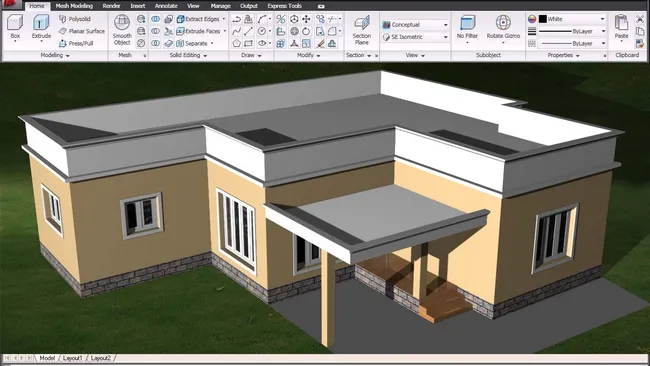
Task: Switch to the Mesh Modeling tab
Action: click(x=74, y=6)
